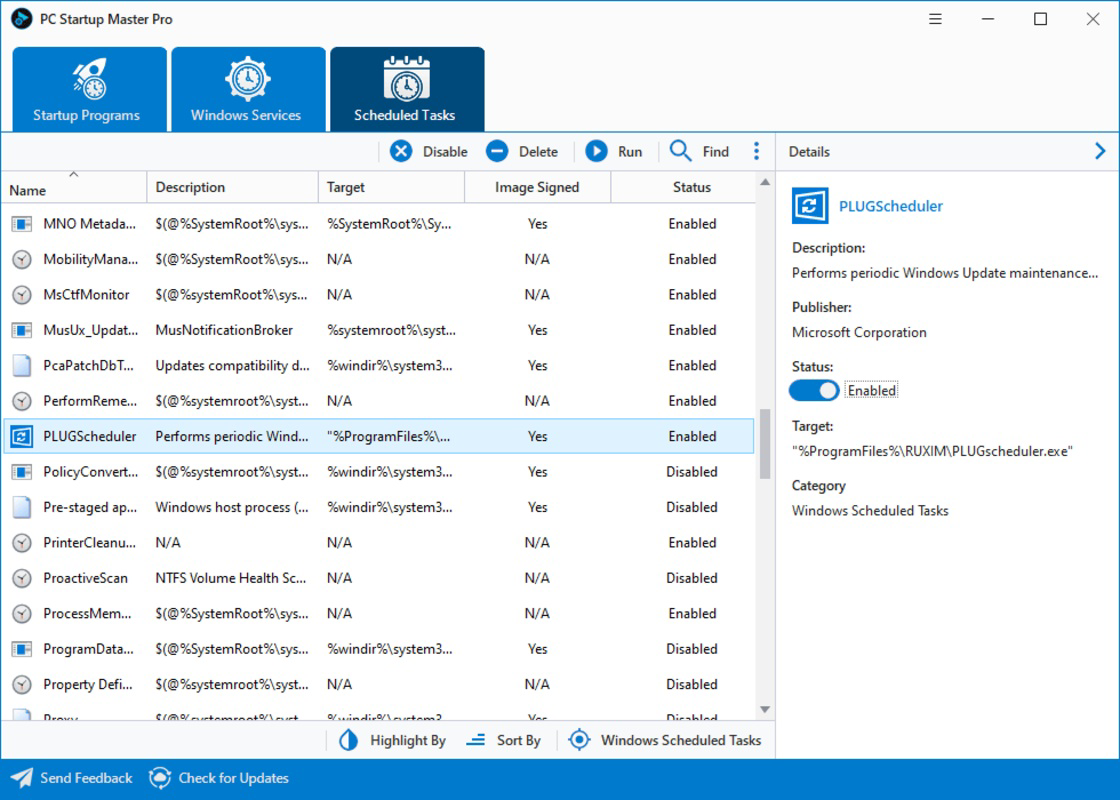Click the PLUGScheduler icon in Details panel
This screenshot has width=1120, height=800.
tap(809, 206)
